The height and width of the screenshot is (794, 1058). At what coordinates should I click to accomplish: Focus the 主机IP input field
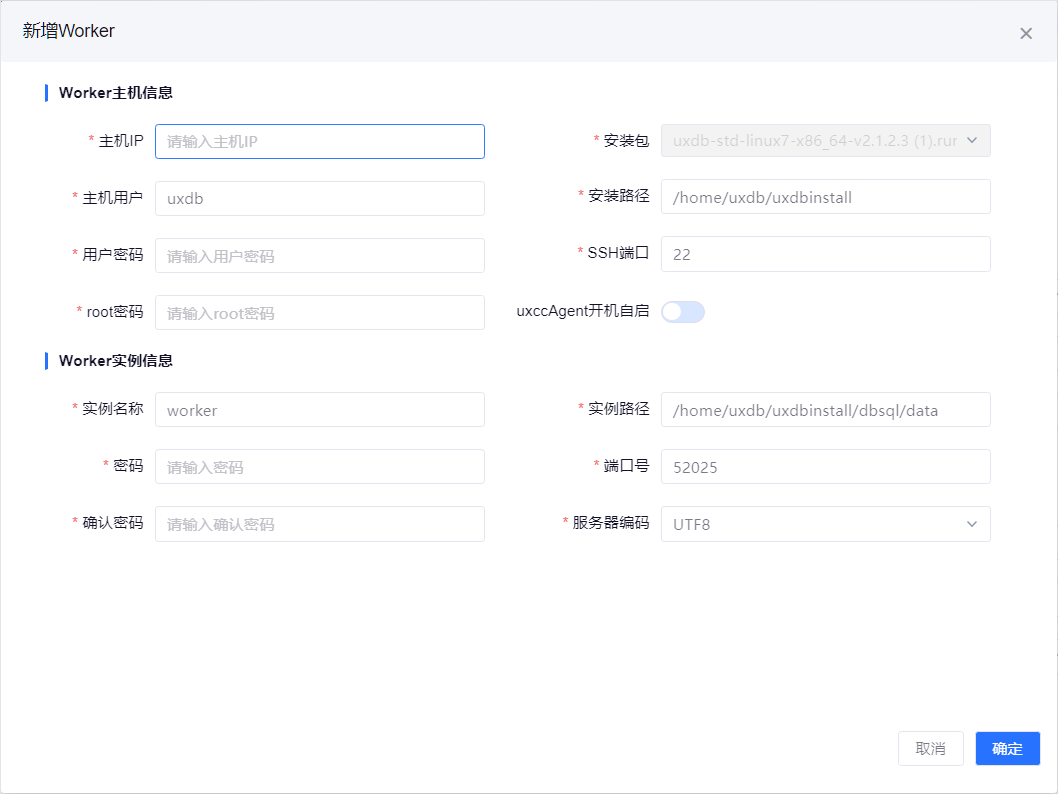point(319,142)
